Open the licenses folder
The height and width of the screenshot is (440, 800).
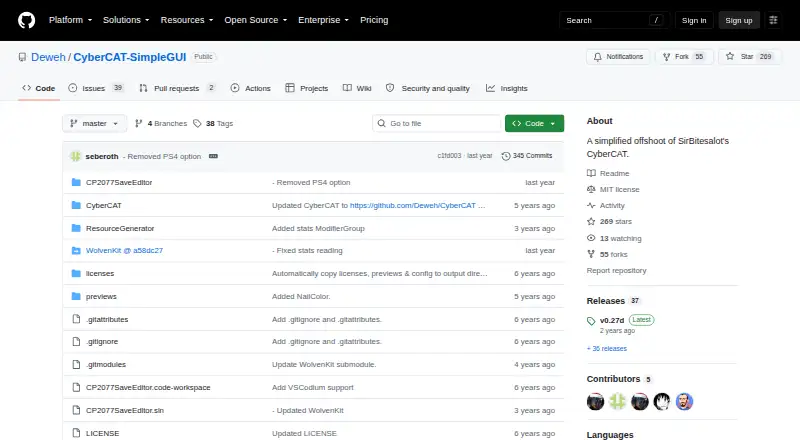pyautogui.click(x=100, y=274)
